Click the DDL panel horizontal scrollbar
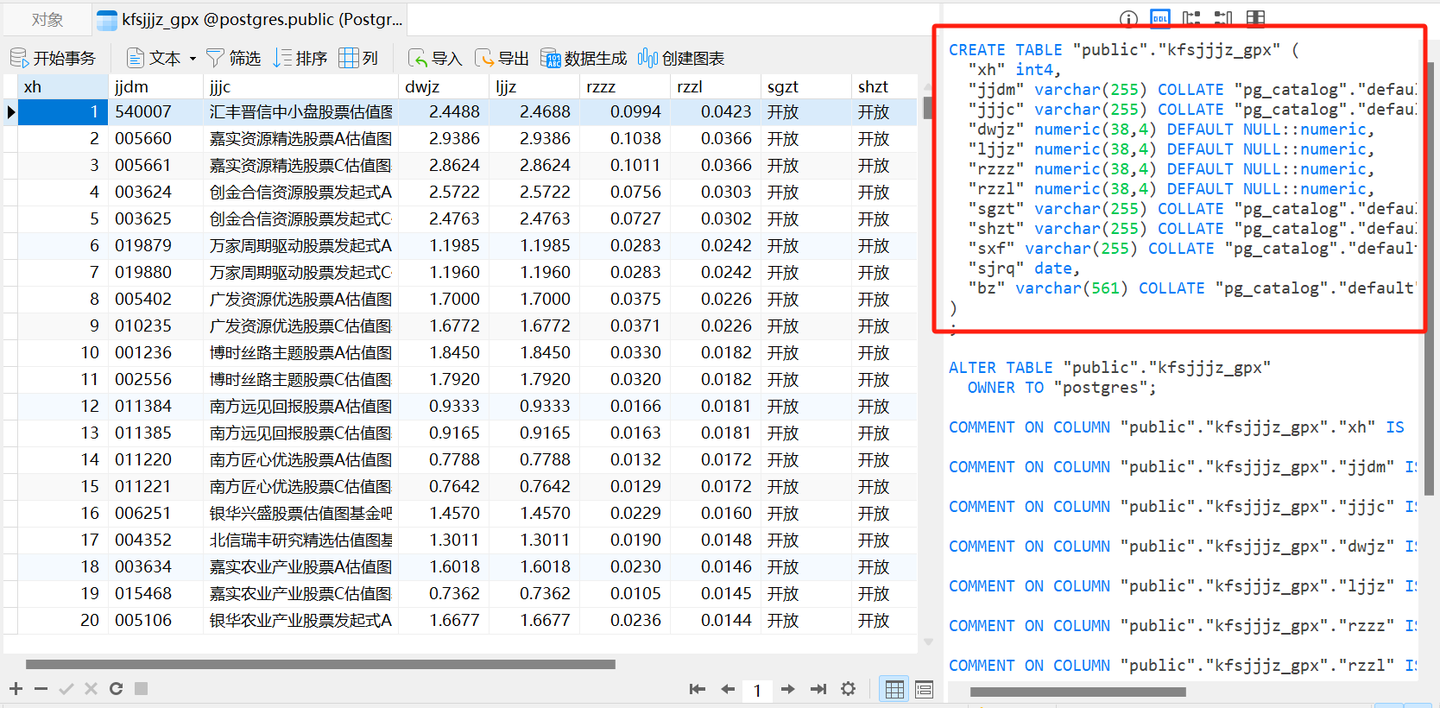Screen dimensions: 1440x708 click(1077, 691)
